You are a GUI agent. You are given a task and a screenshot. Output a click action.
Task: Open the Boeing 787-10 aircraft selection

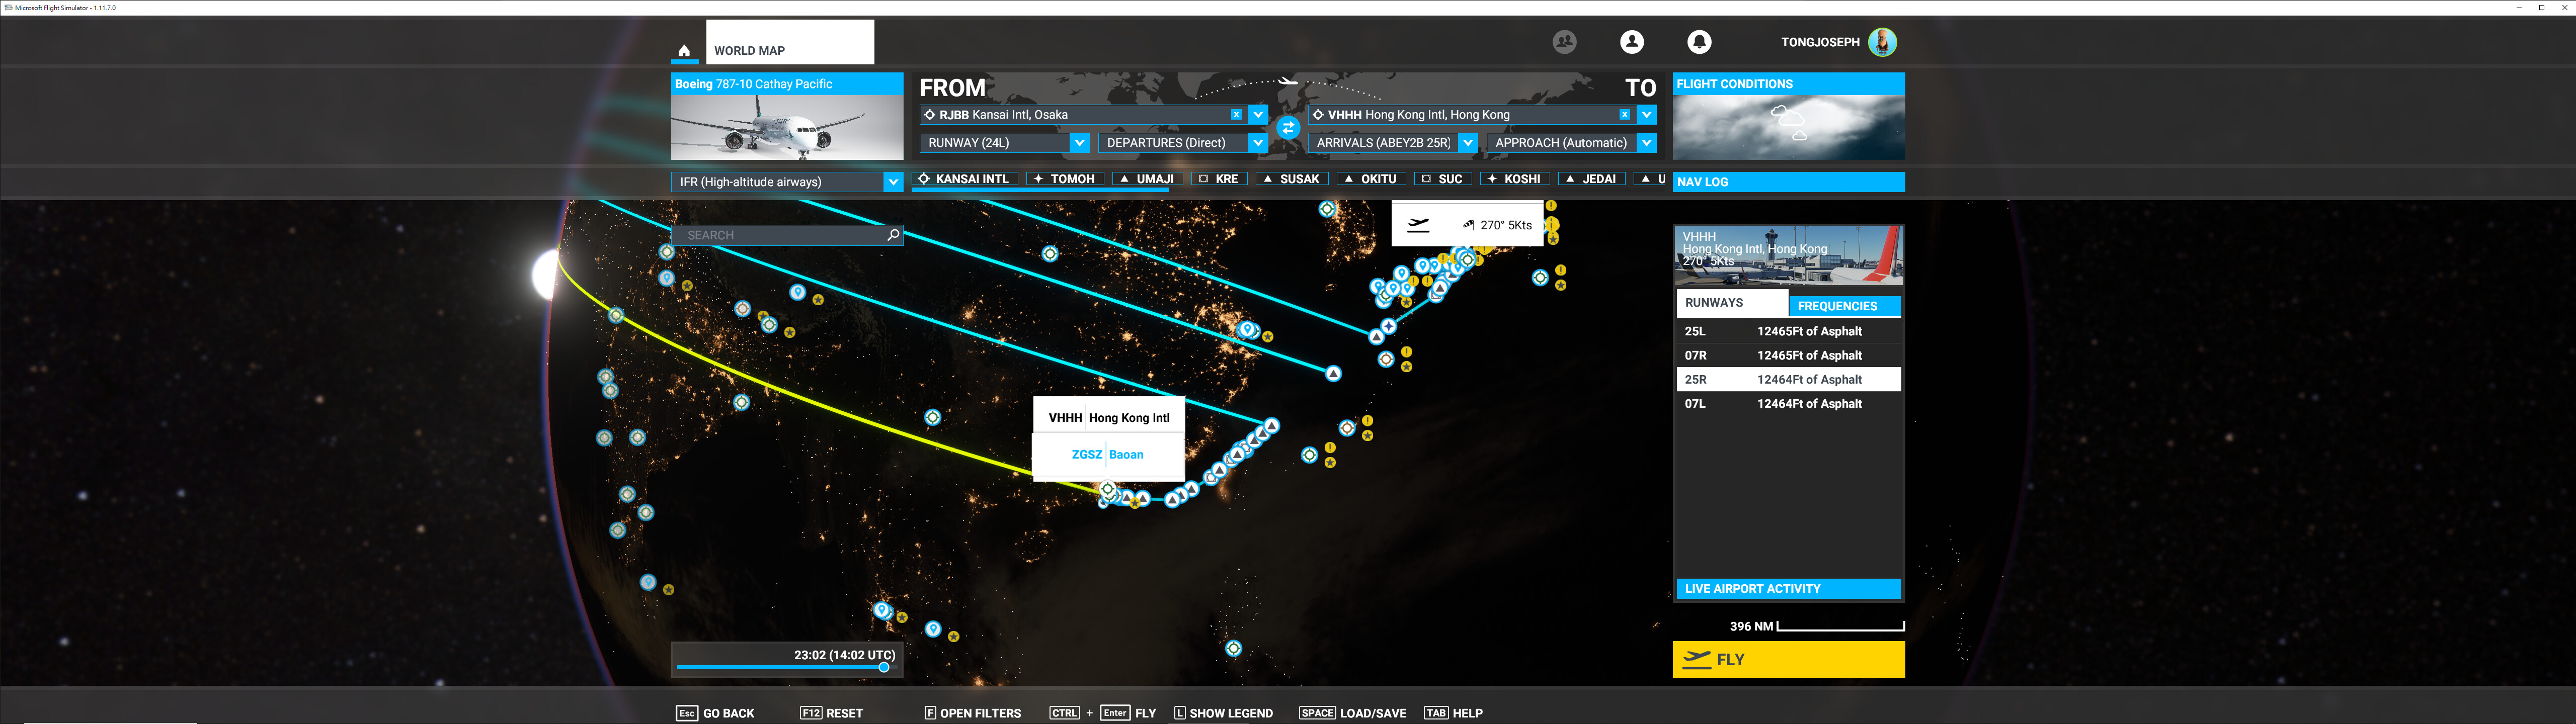pos(787,116)
